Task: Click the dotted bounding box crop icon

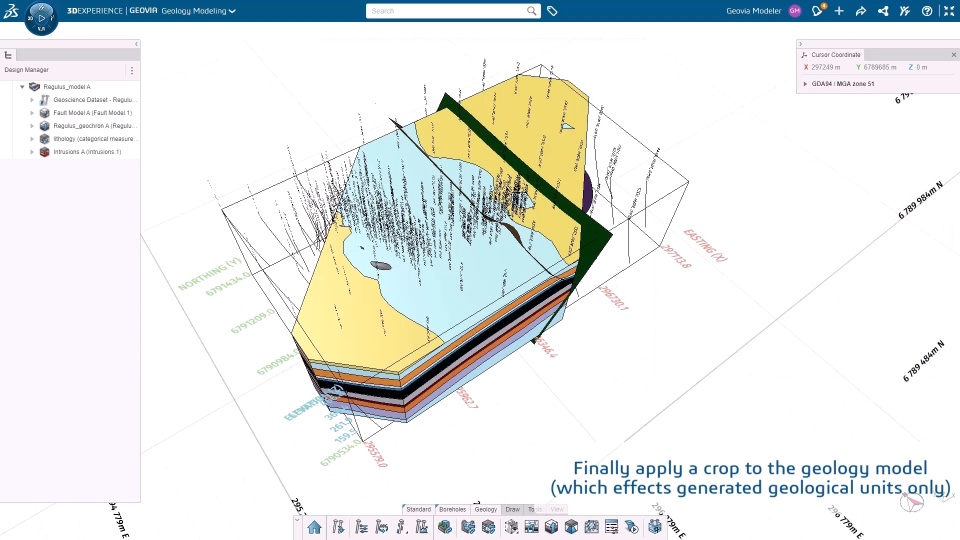Action: tap(511, 527)
